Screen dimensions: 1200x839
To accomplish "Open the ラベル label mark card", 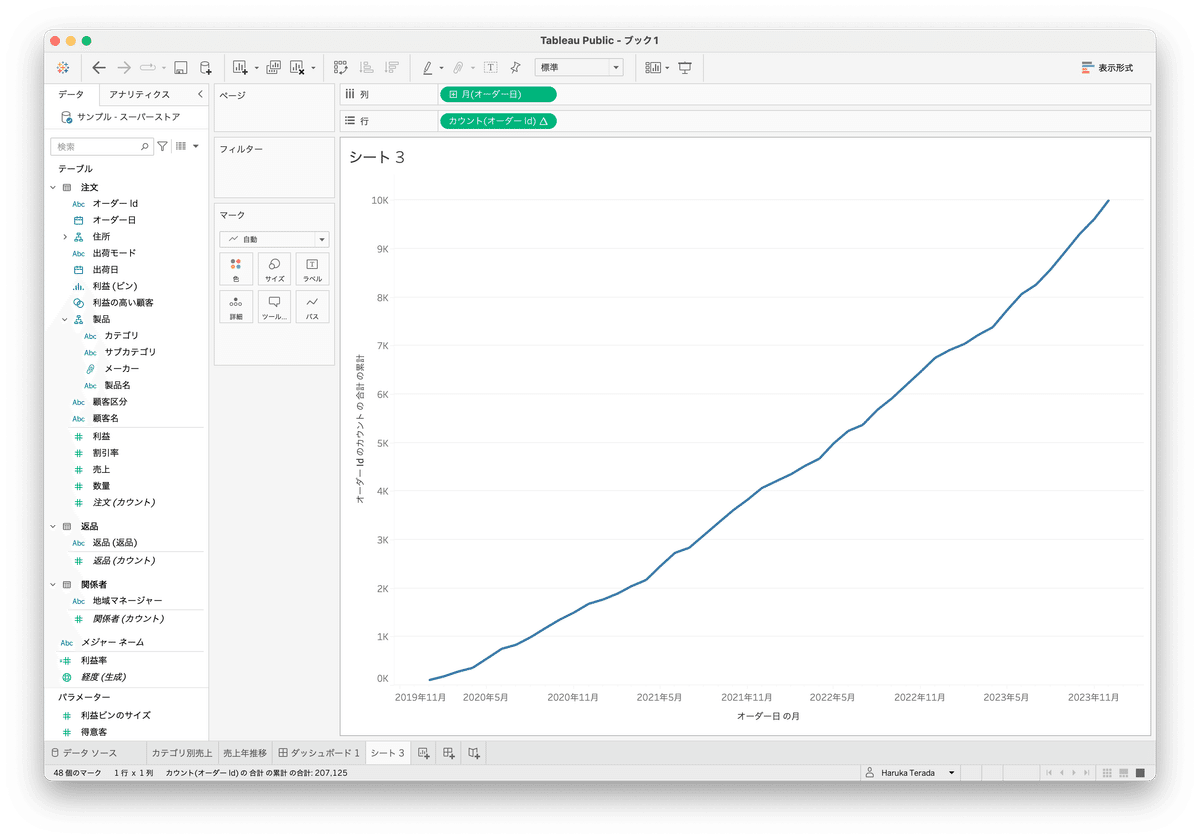I will [312, 270].
